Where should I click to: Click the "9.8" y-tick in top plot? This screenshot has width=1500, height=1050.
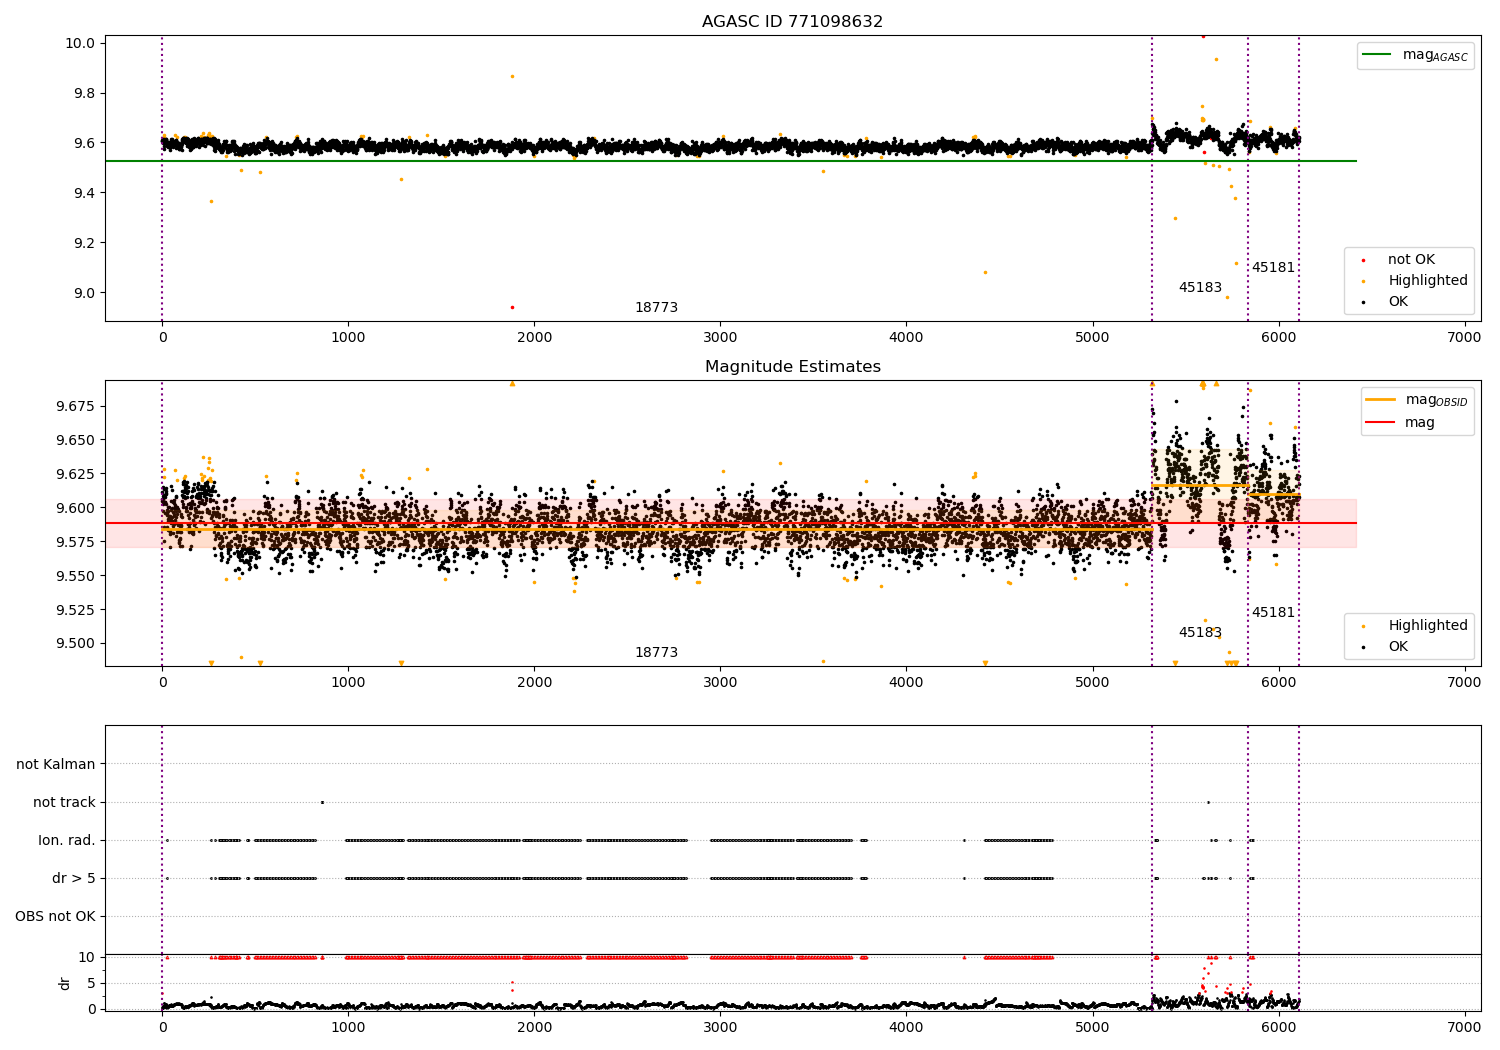click(83, 93)
